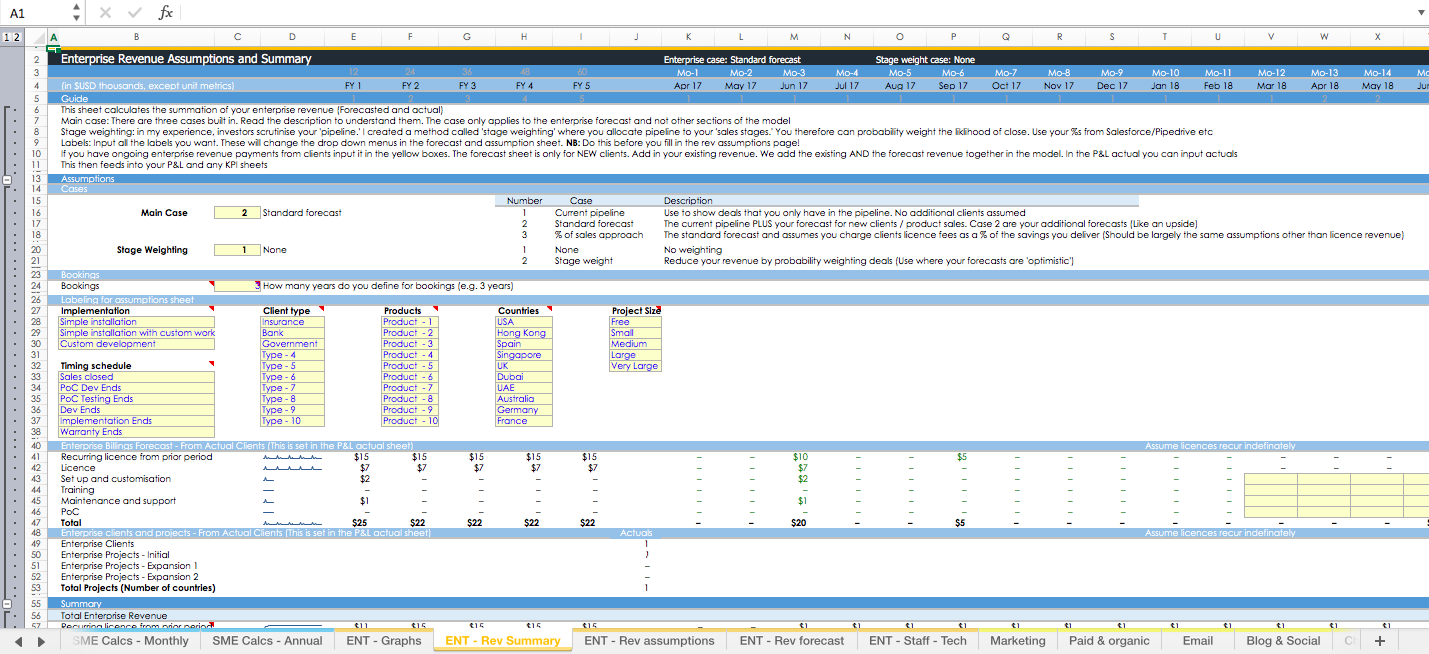The height and width of the screenshot is (654, 1429).
Task: Open the ENT - Graphs sheet tab
Action: 384,641
